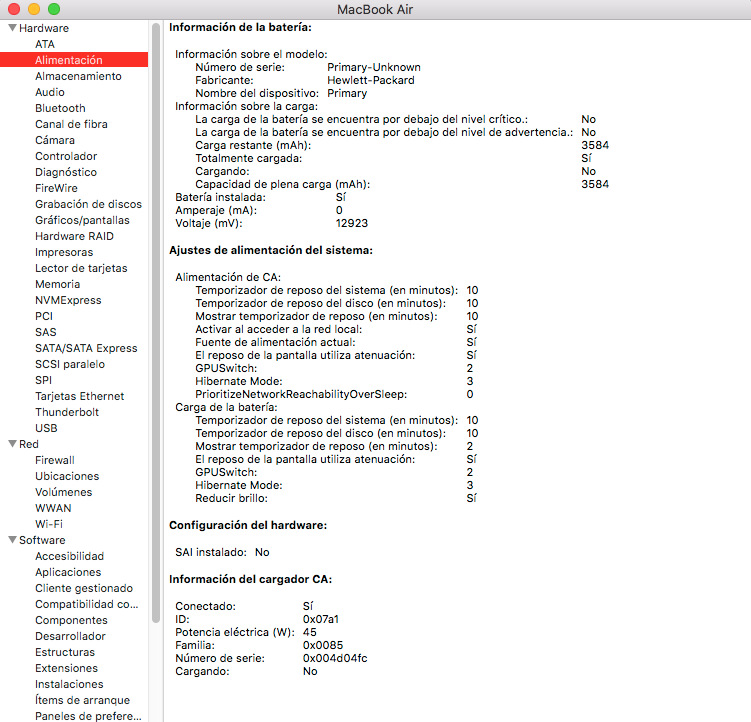751x722 pixels.
Task: Open Aplicaciones under Software
Action: click(68, 572)
